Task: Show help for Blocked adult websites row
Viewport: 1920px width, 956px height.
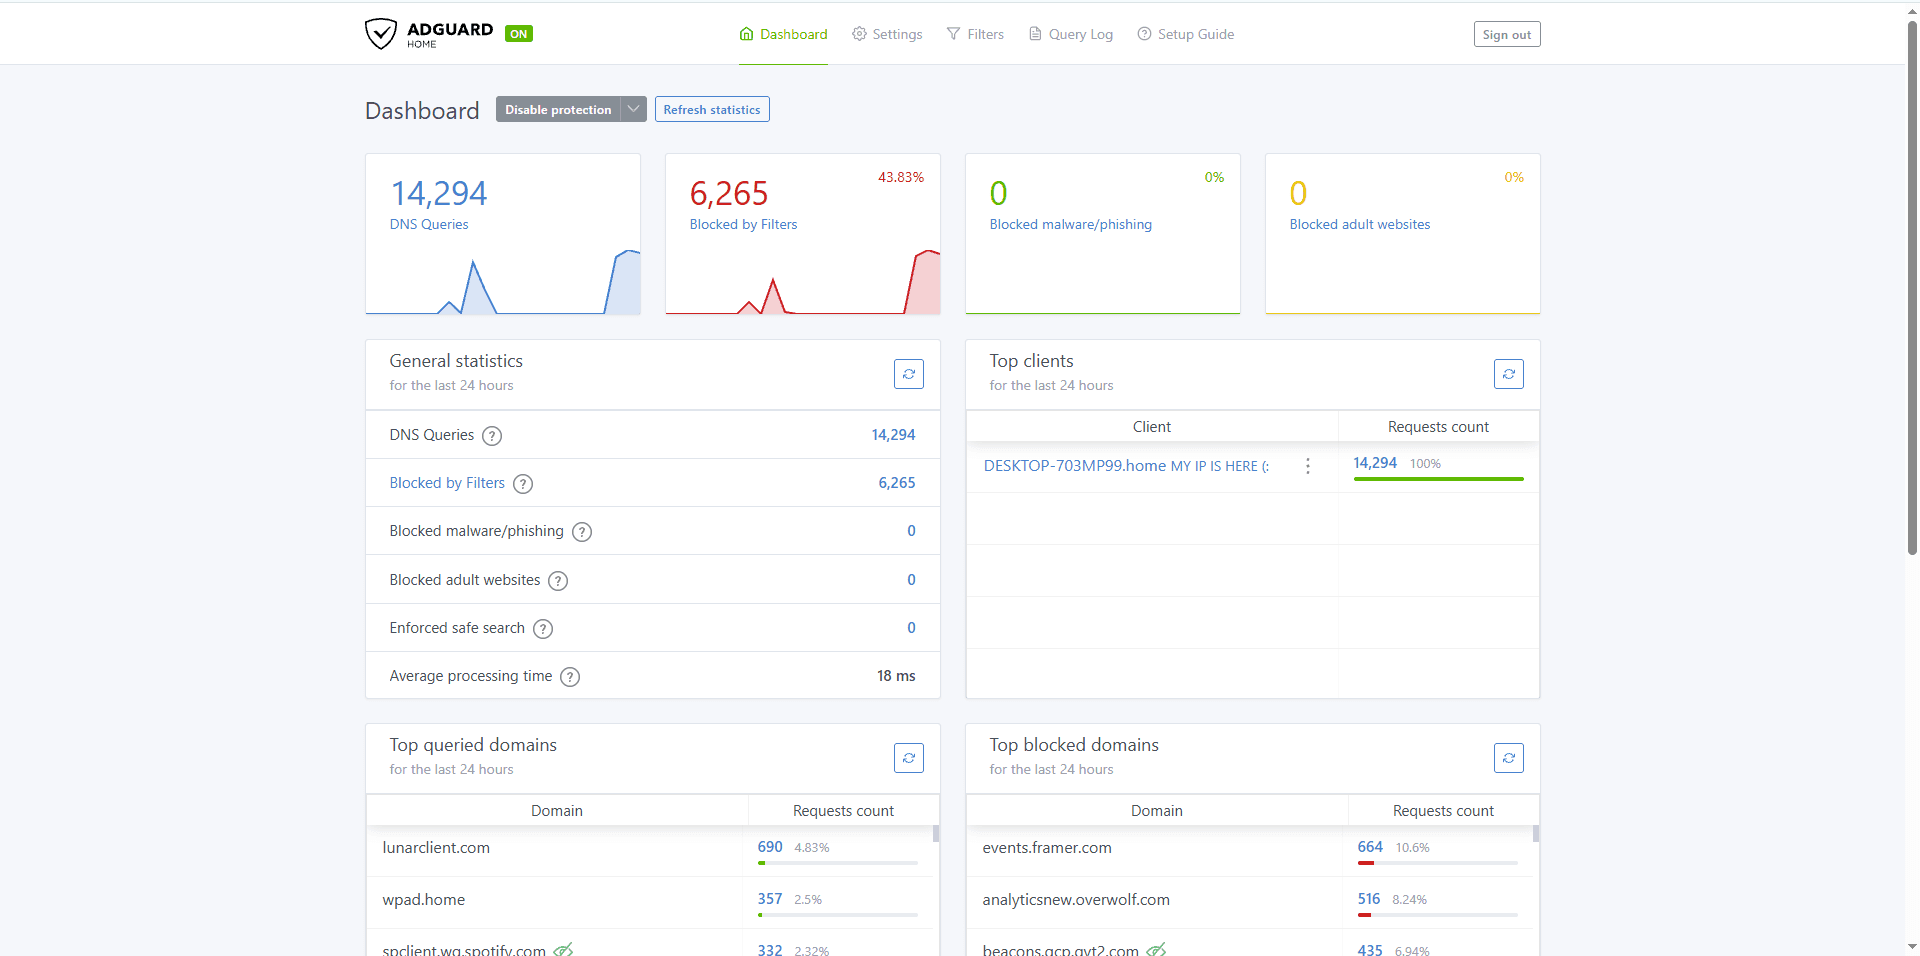Action: [x=558, y=581]
